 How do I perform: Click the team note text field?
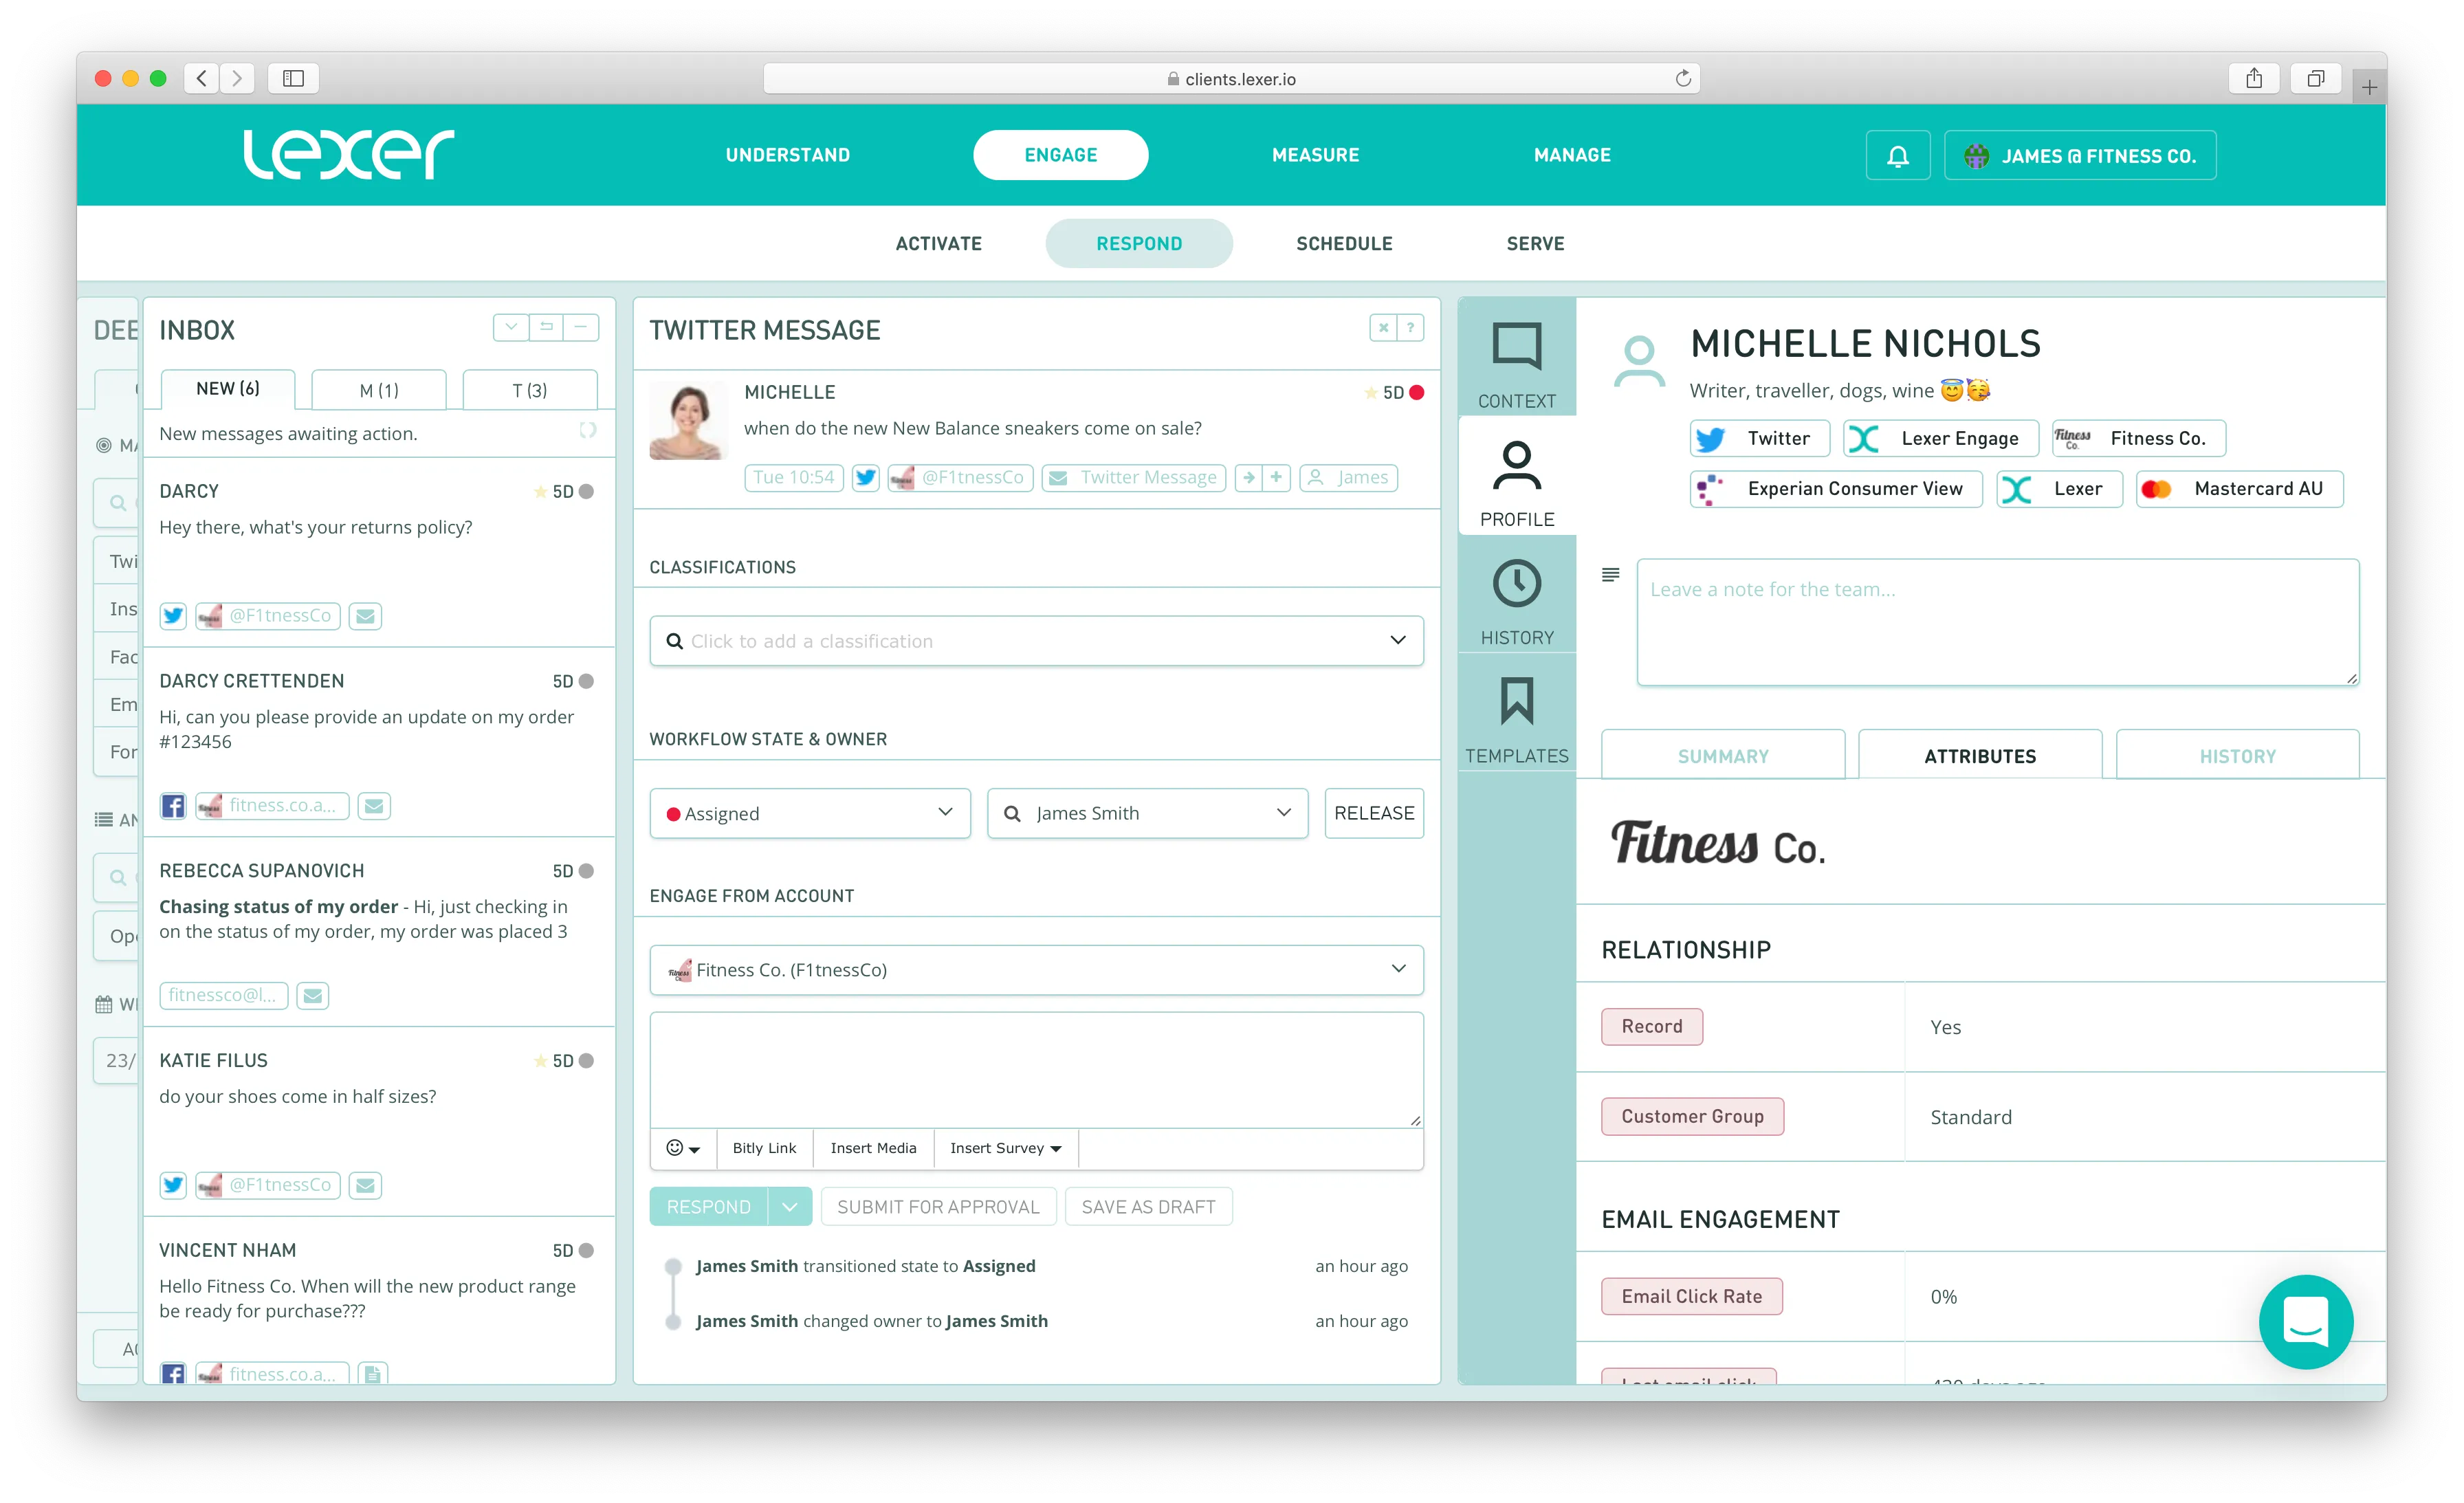tap(1996, 623)
